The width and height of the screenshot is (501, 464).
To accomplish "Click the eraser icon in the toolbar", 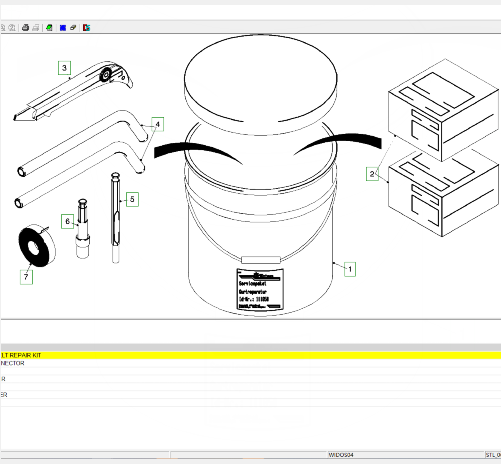I will point(73,28).
